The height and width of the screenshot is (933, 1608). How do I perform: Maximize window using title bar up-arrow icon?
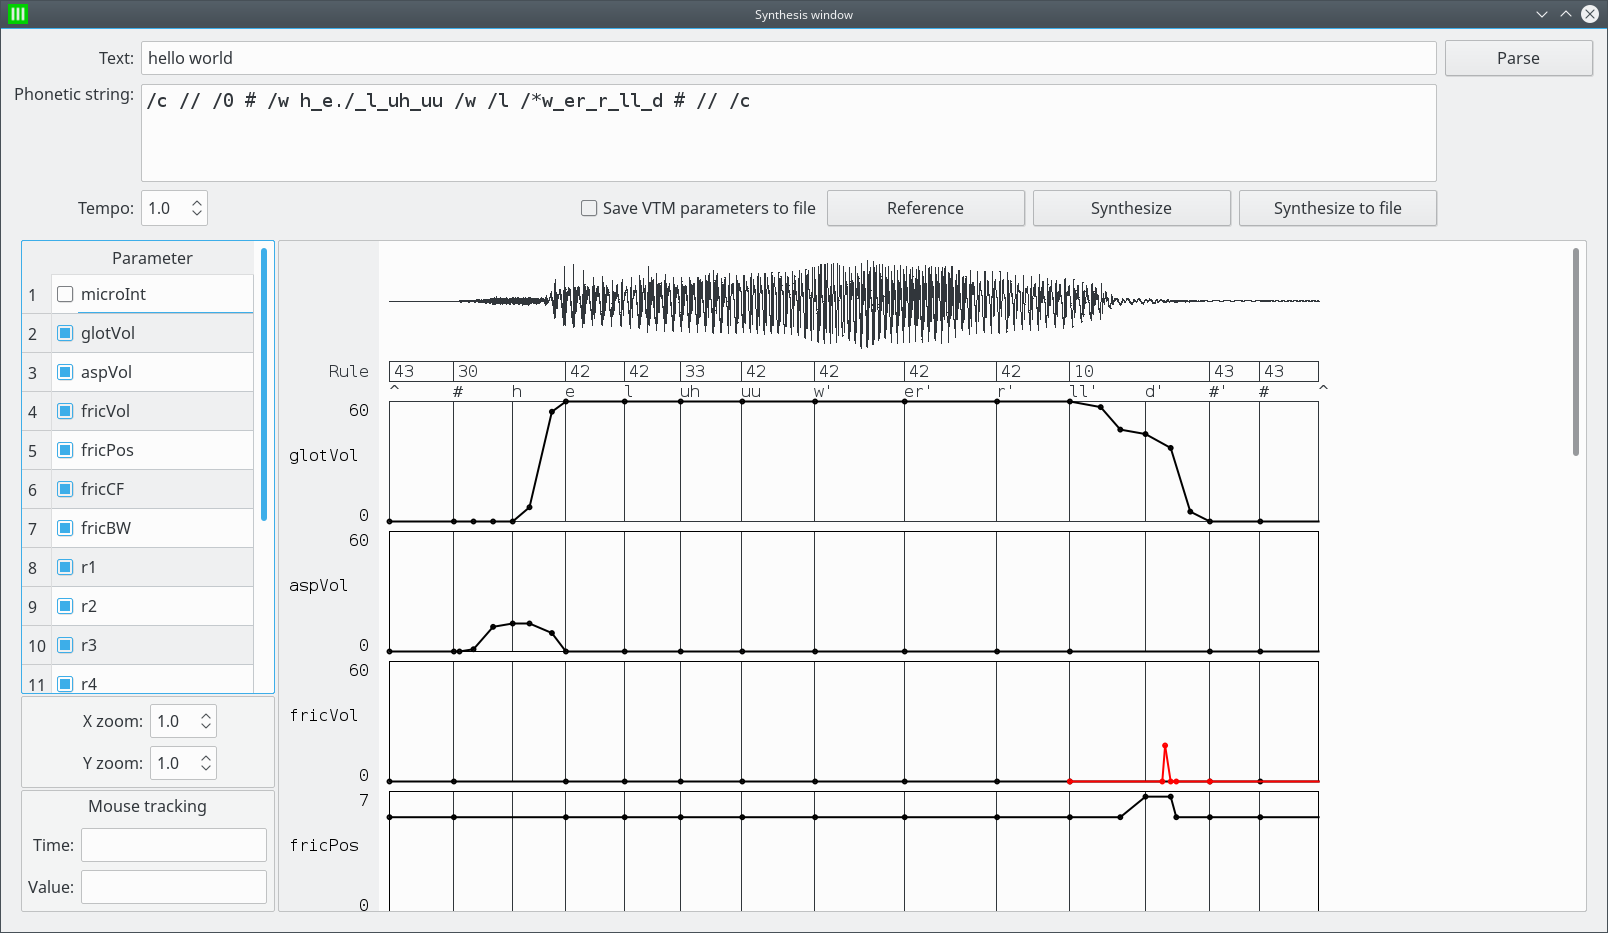[x=1565, y=14]
